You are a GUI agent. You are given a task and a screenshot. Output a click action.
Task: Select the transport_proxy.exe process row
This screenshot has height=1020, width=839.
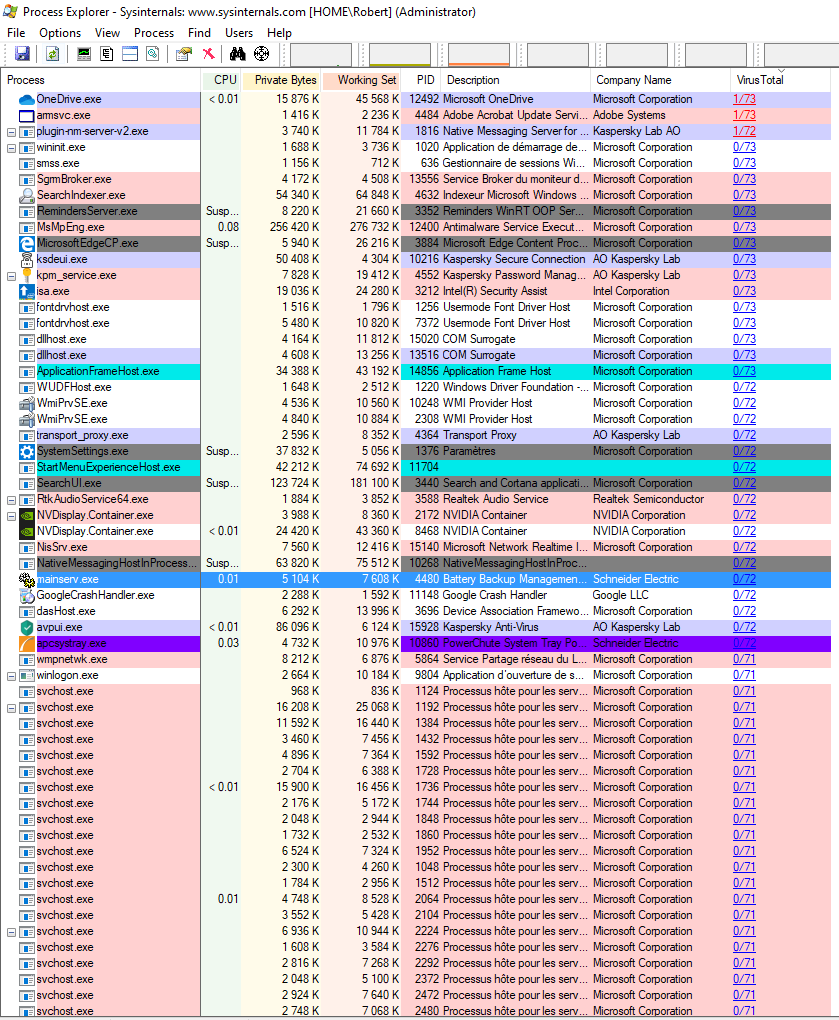[416, 435]
